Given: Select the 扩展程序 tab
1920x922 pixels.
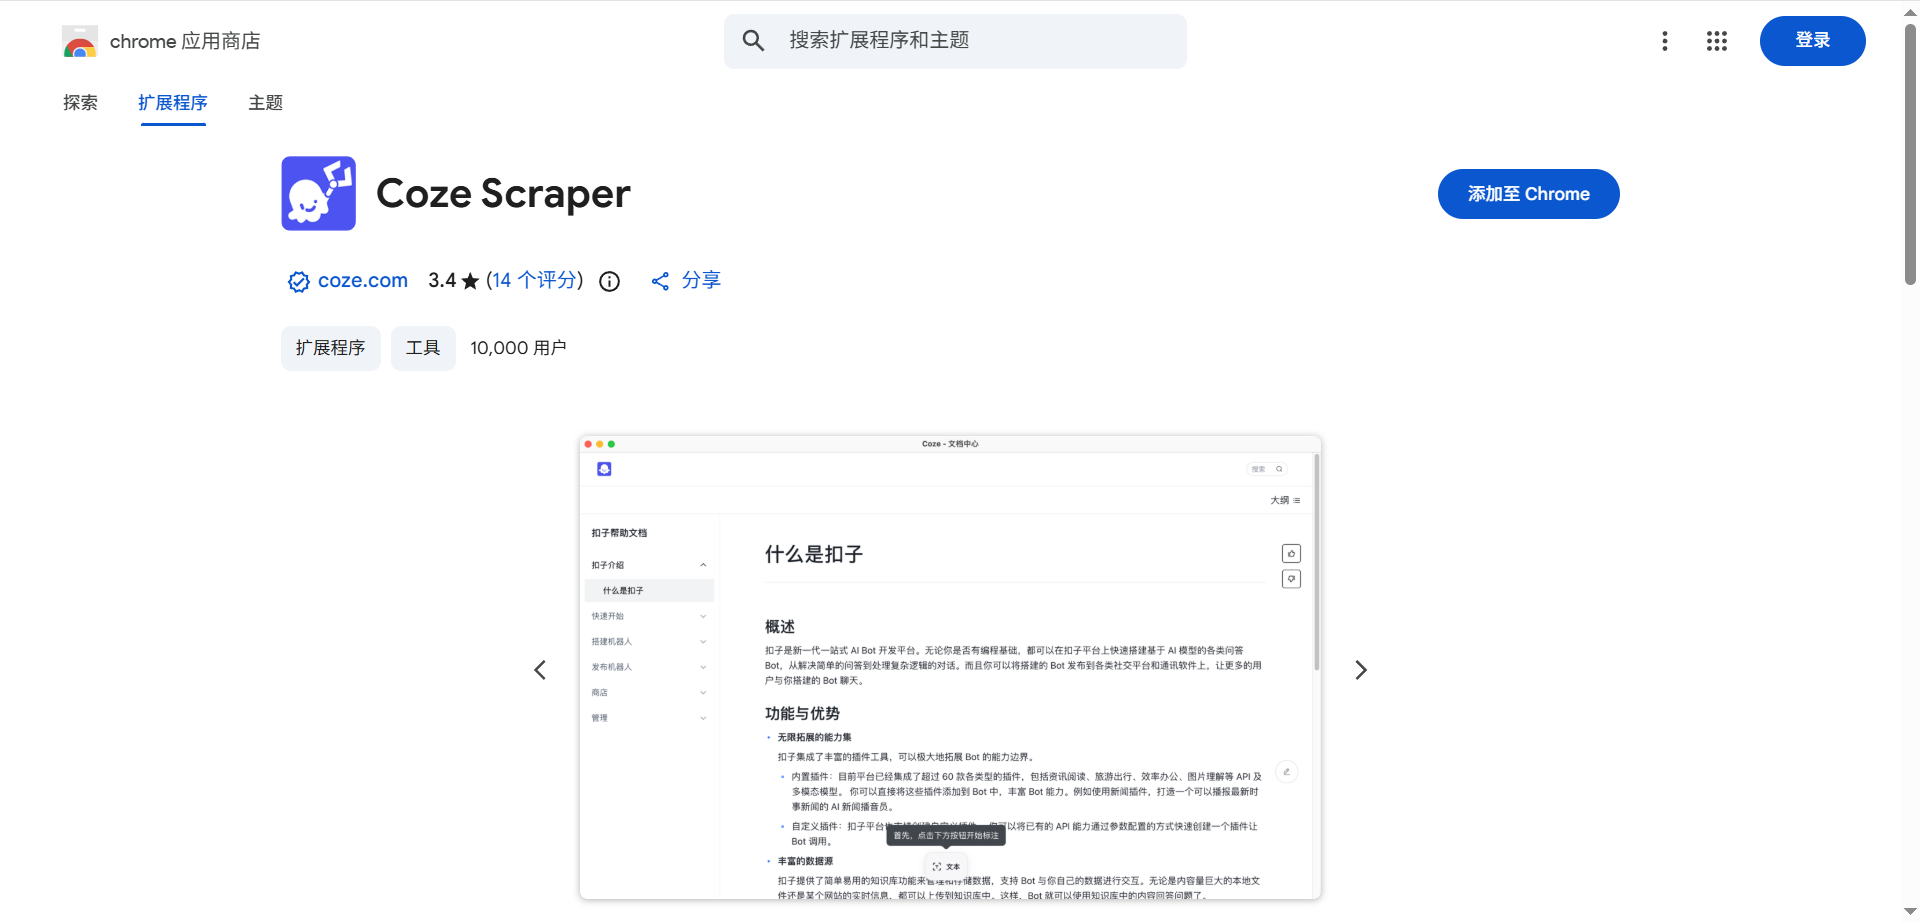Looking at the screenshot, I should [x=173, y=103].
